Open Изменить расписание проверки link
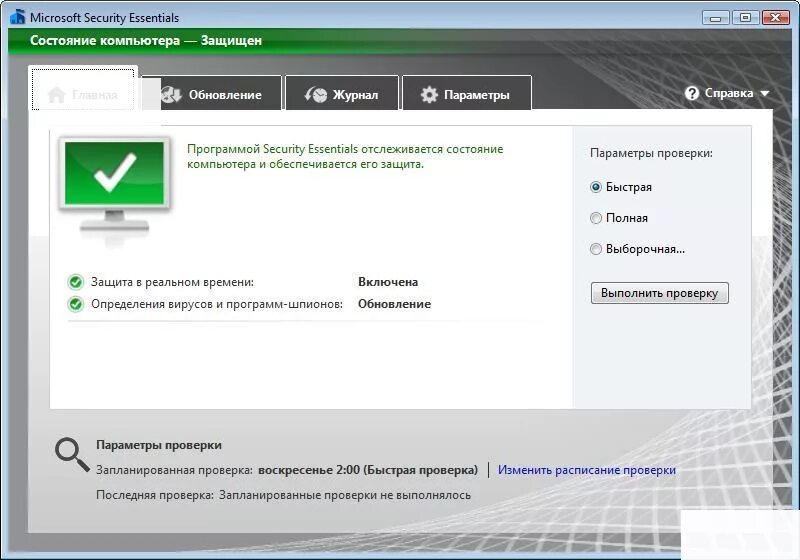 (587, 470)
